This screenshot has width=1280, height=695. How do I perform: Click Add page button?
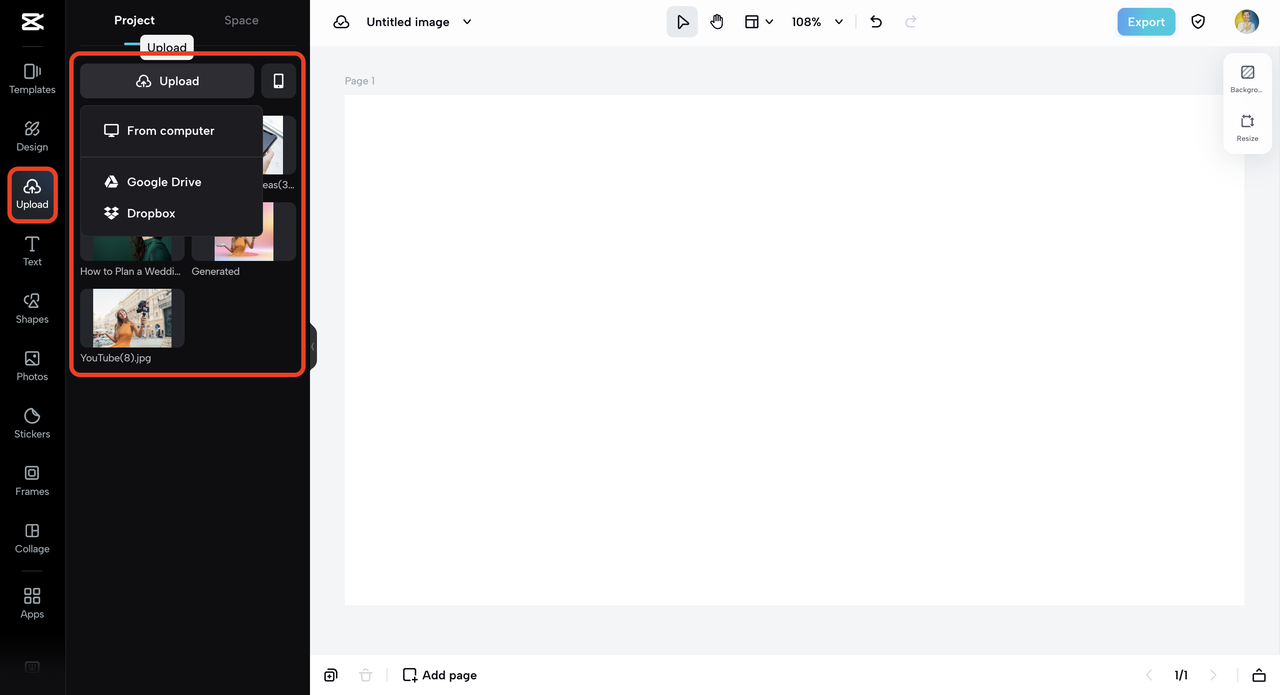440,675
